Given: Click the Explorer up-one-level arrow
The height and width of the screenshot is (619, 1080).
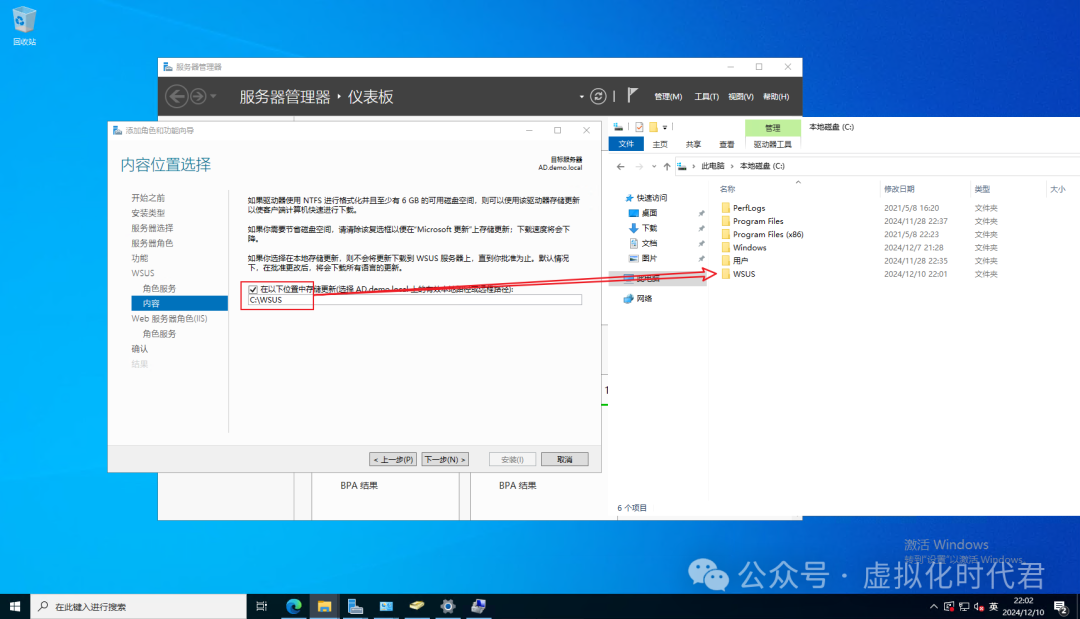Looking at the screenshot, I should [x=667, y=166].
